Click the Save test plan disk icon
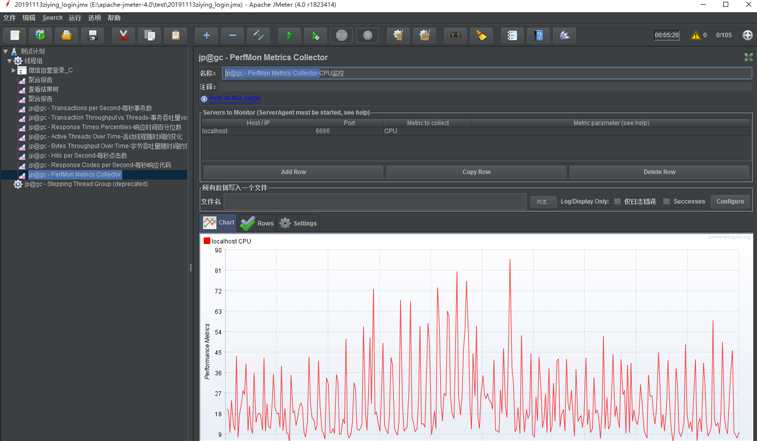 point(93,35)
